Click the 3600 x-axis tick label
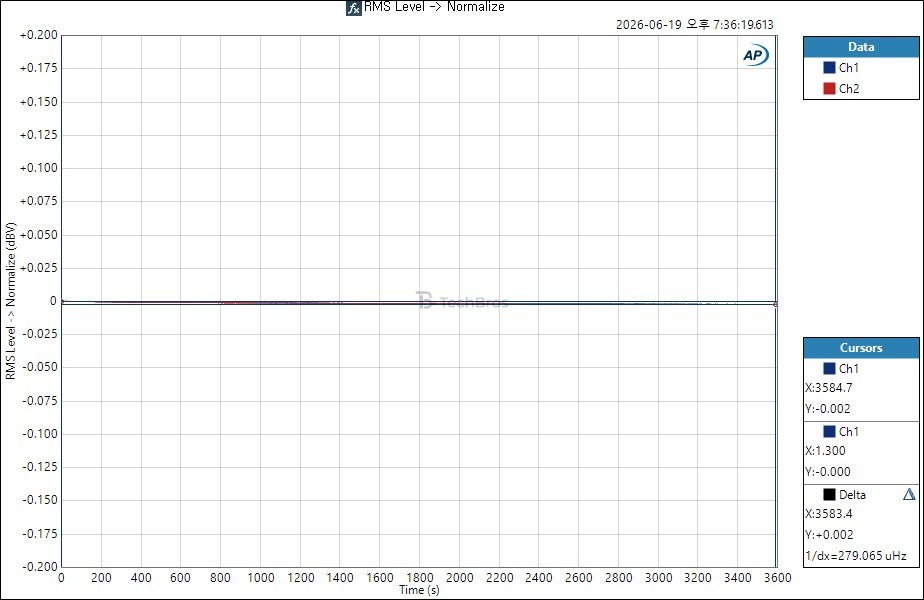 coord(777,578)
